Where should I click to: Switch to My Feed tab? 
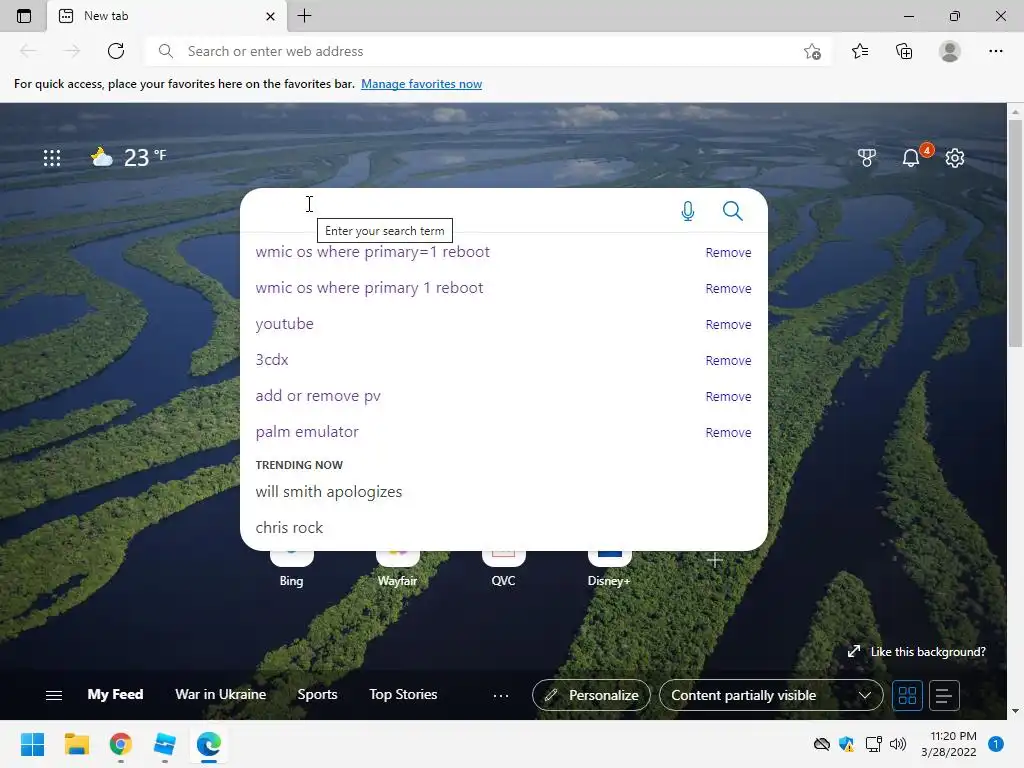(115, 694)
